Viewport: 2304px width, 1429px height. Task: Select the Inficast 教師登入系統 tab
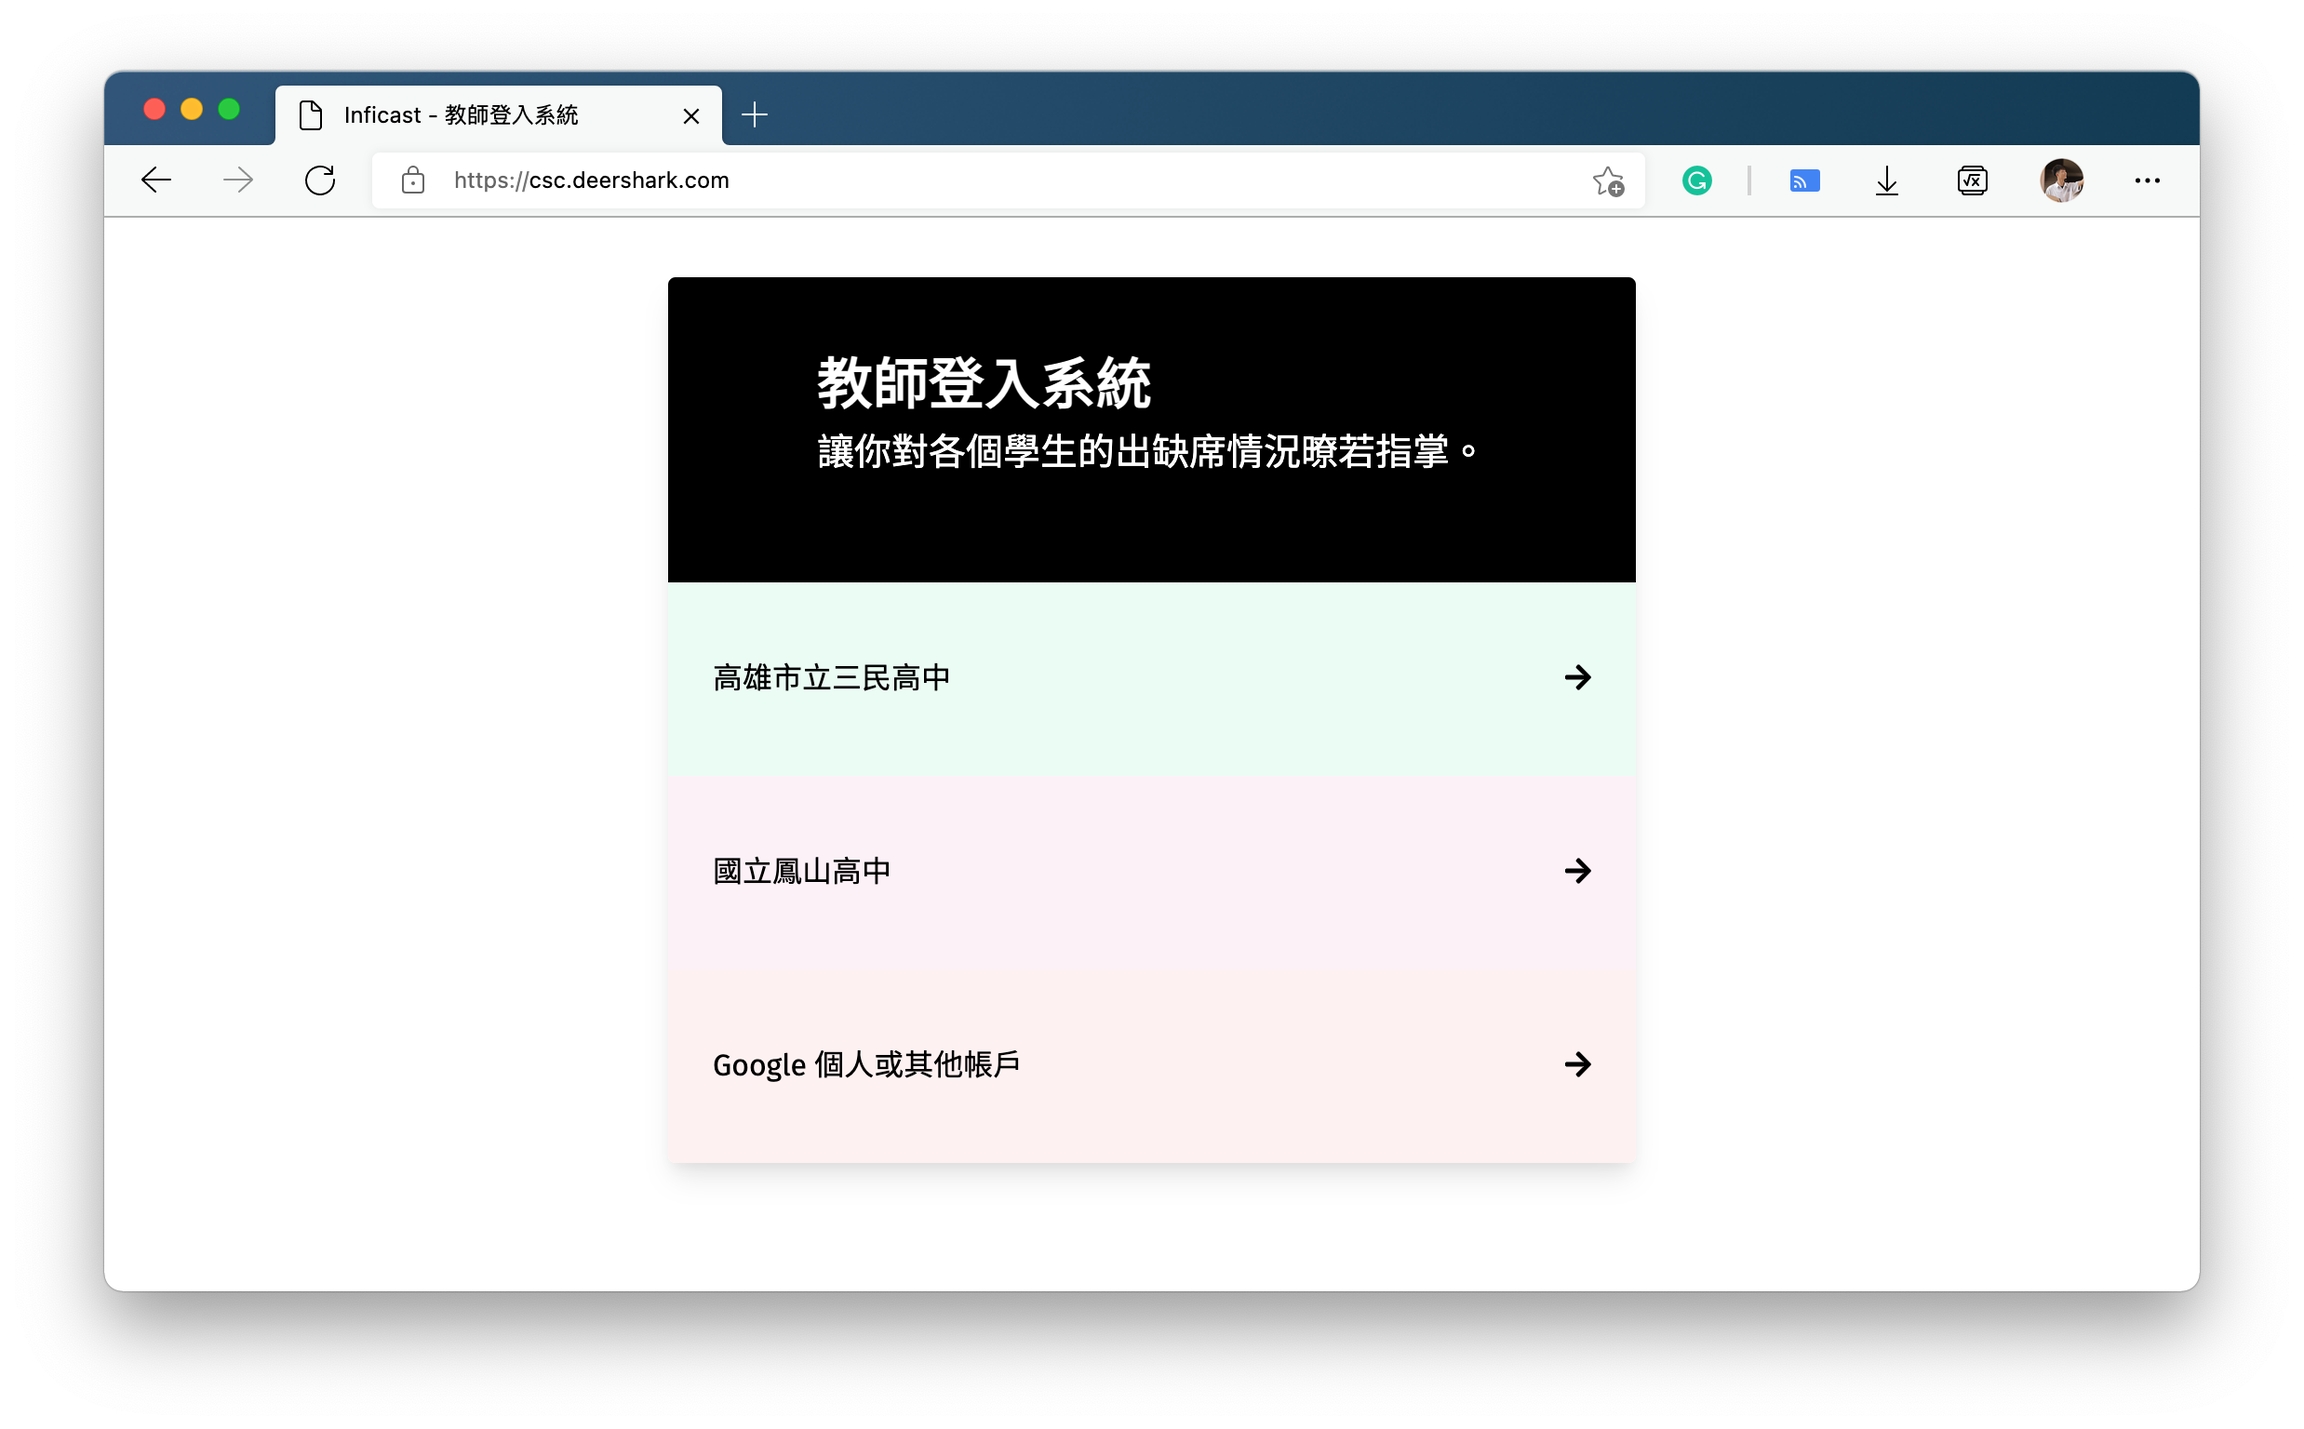coord(460,116)
